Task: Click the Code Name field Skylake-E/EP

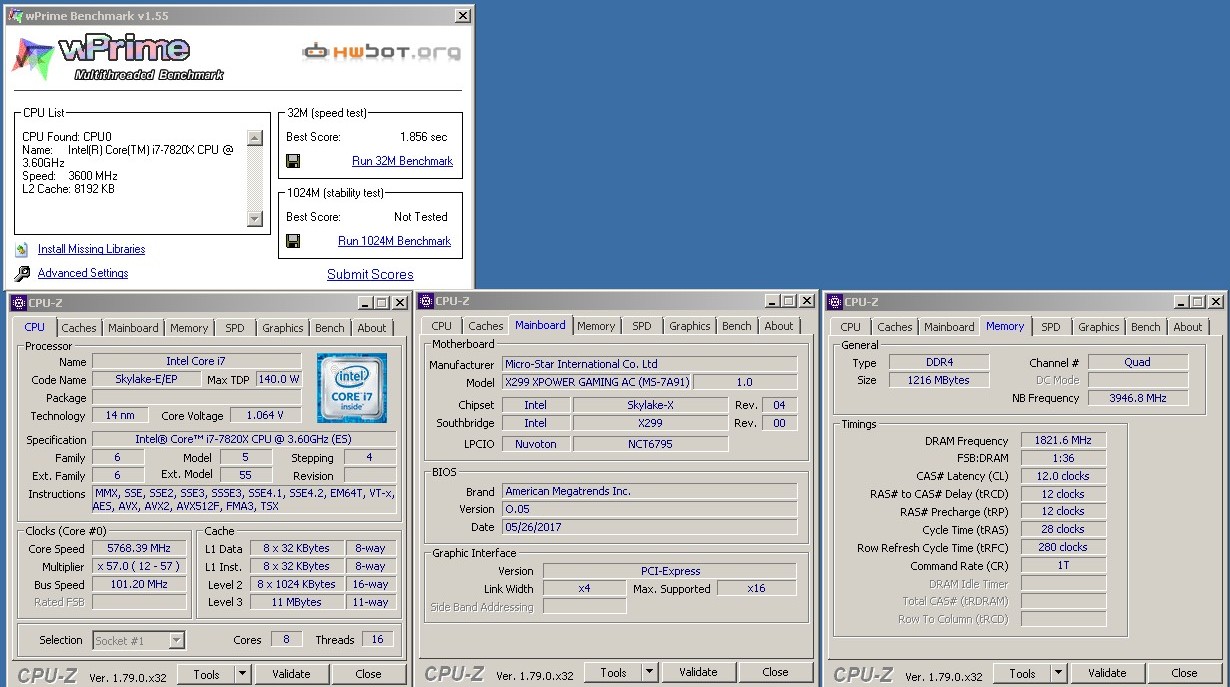Action: [145, 380]
